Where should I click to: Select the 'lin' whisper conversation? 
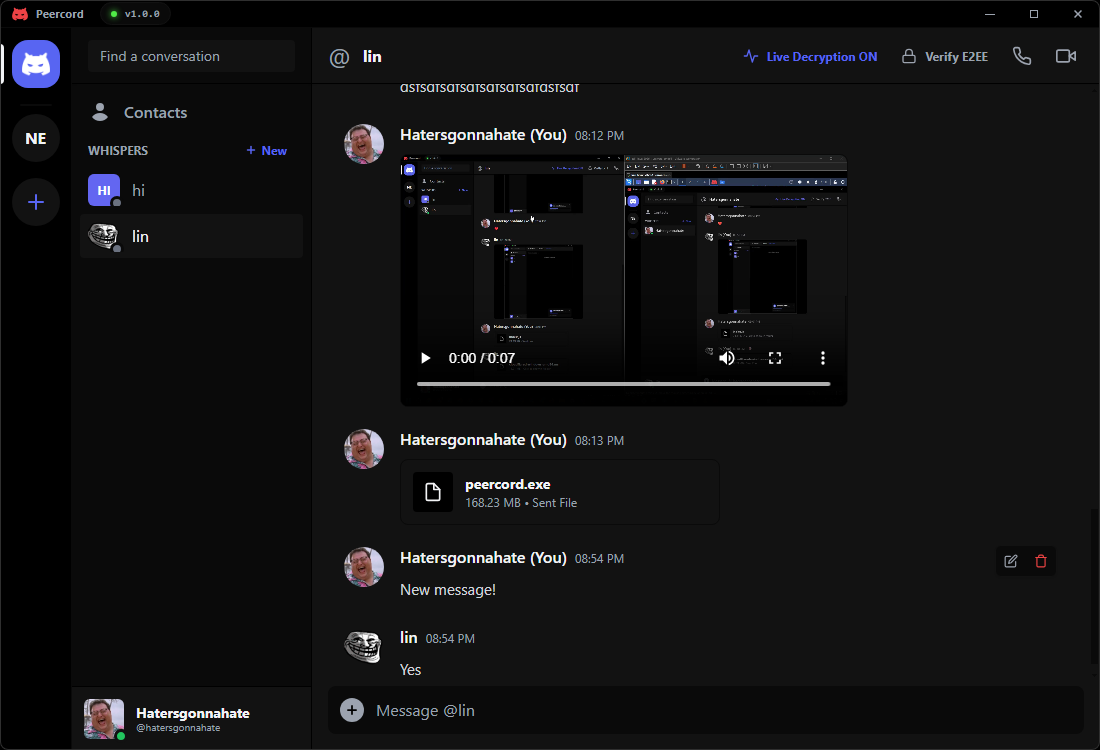[192, 236]
